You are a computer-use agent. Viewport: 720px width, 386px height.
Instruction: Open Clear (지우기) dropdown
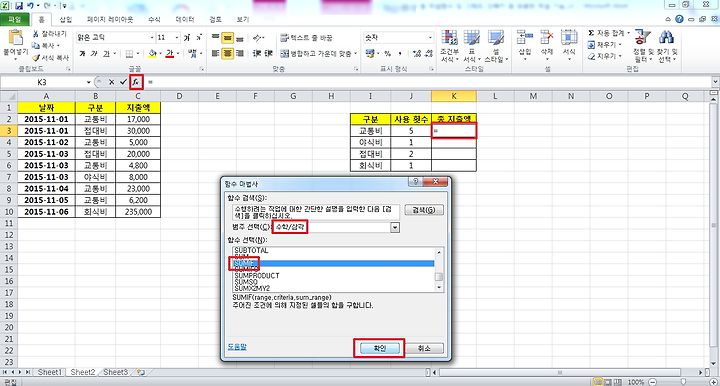coord(605,56)
